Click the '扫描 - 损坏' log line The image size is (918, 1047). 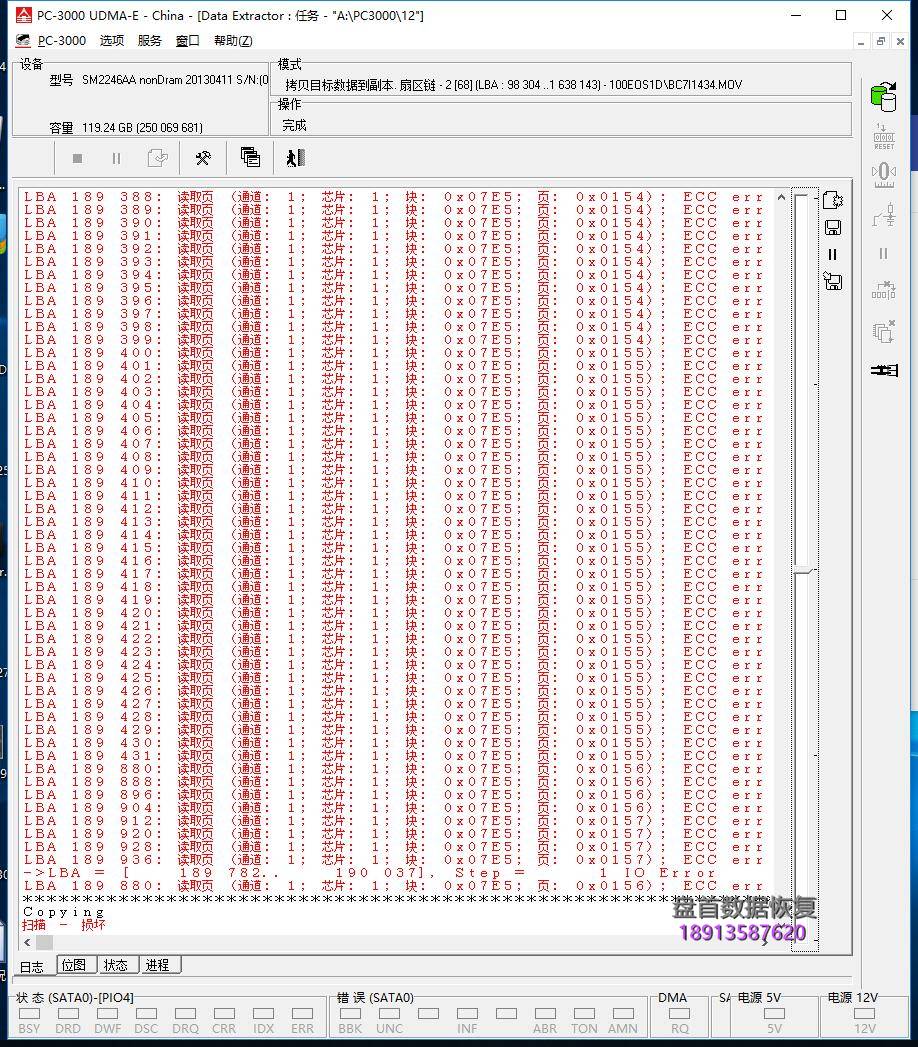[x=63, y=925]
